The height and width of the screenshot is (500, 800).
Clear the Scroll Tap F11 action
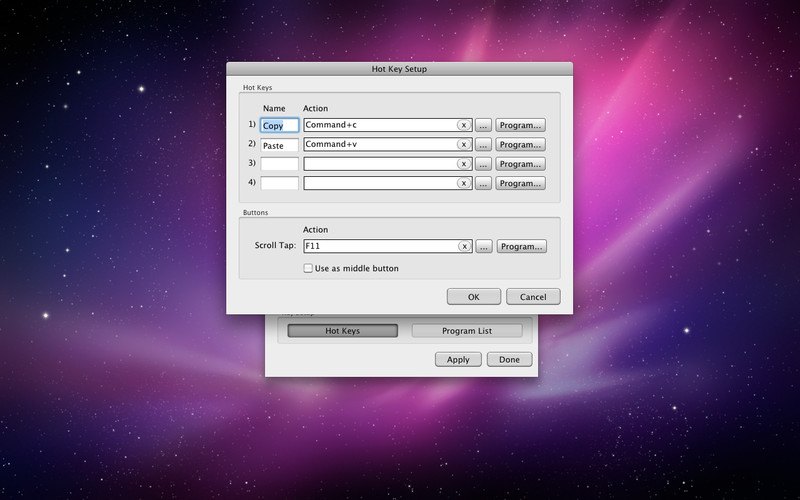tap(464, 246)
